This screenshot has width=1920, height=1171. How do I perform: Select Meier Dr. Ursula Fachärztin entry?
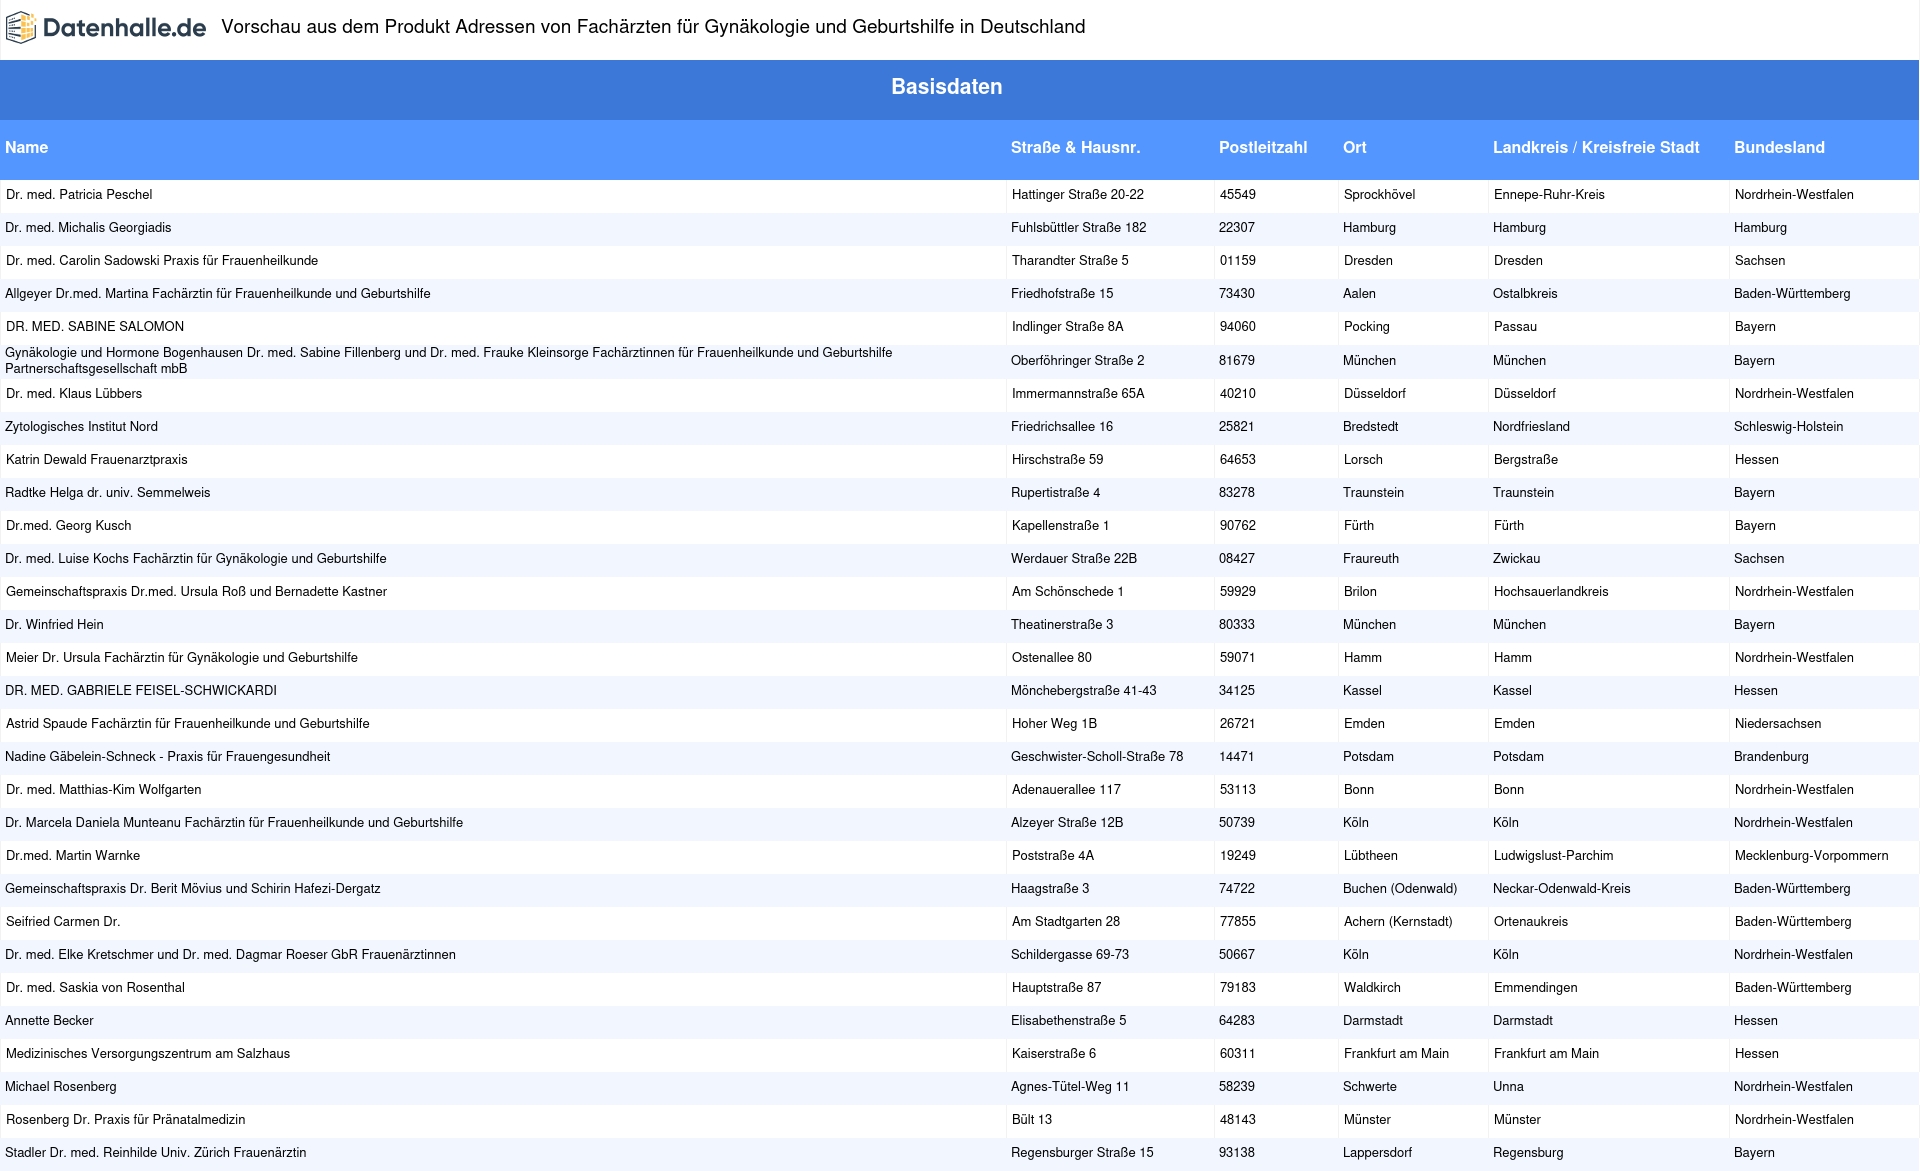182,658
